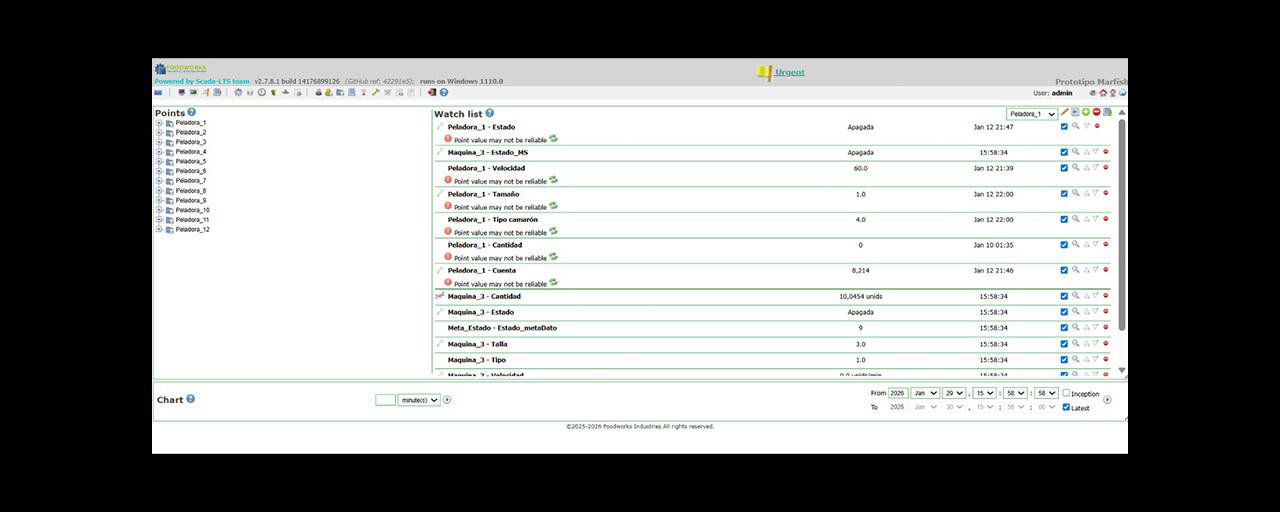The image size is (1280, 512).
Task: Expand the Peladora_5 tree node
Action: click(159, 161)
